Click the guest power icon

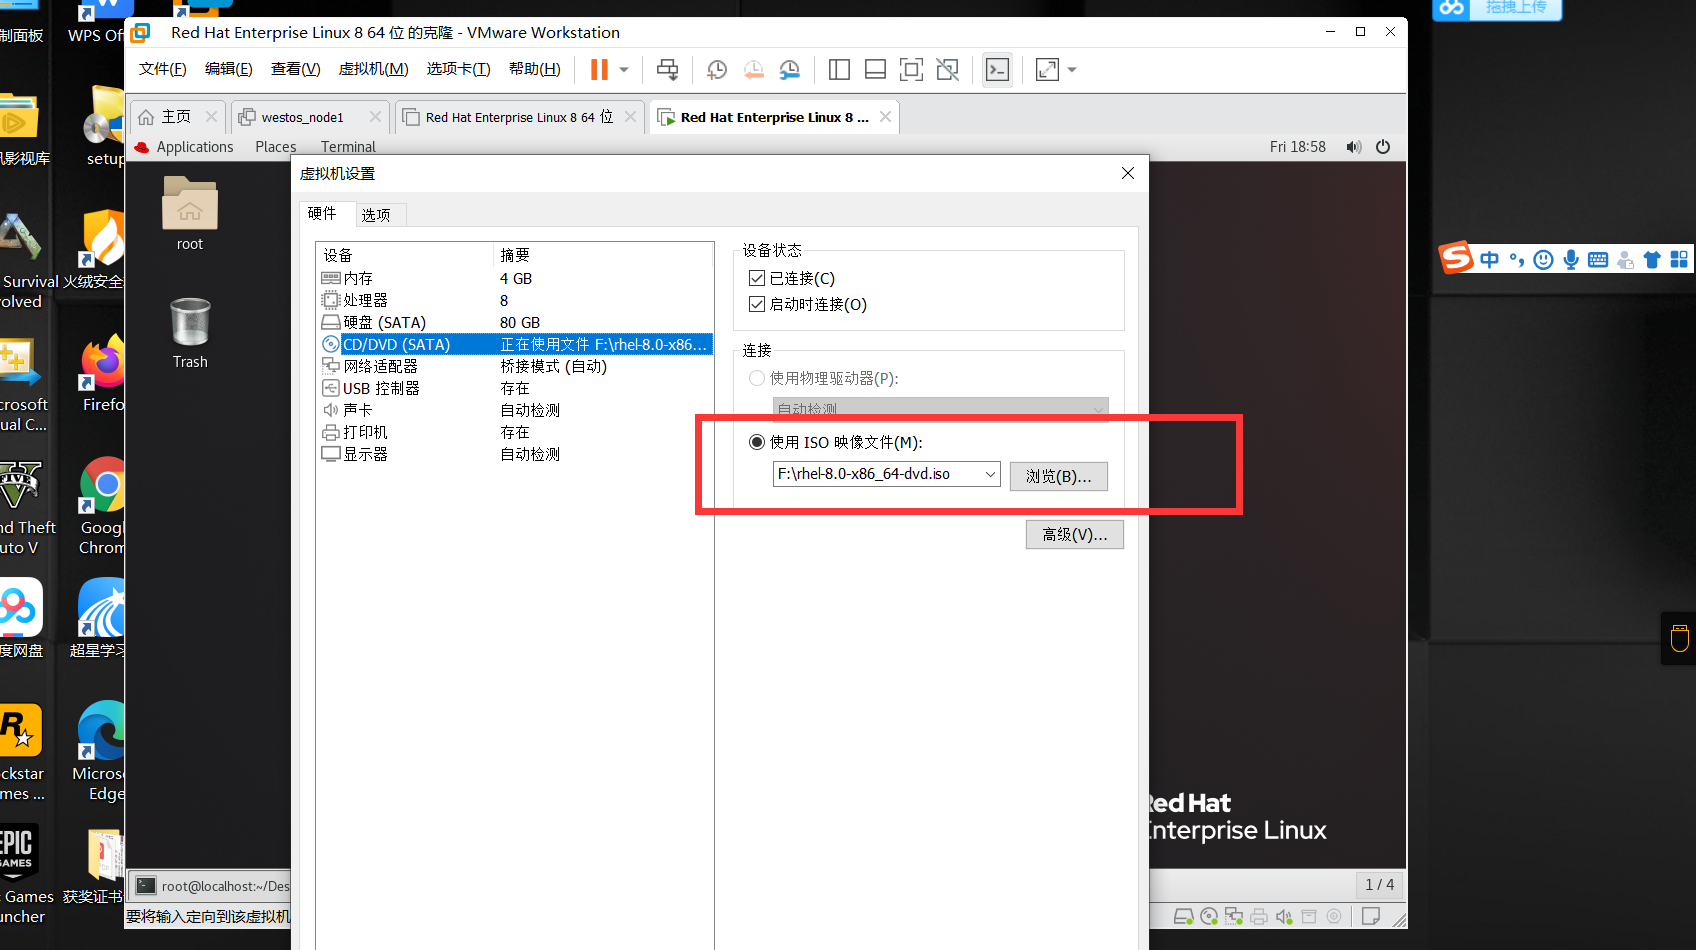(1383, 147)
